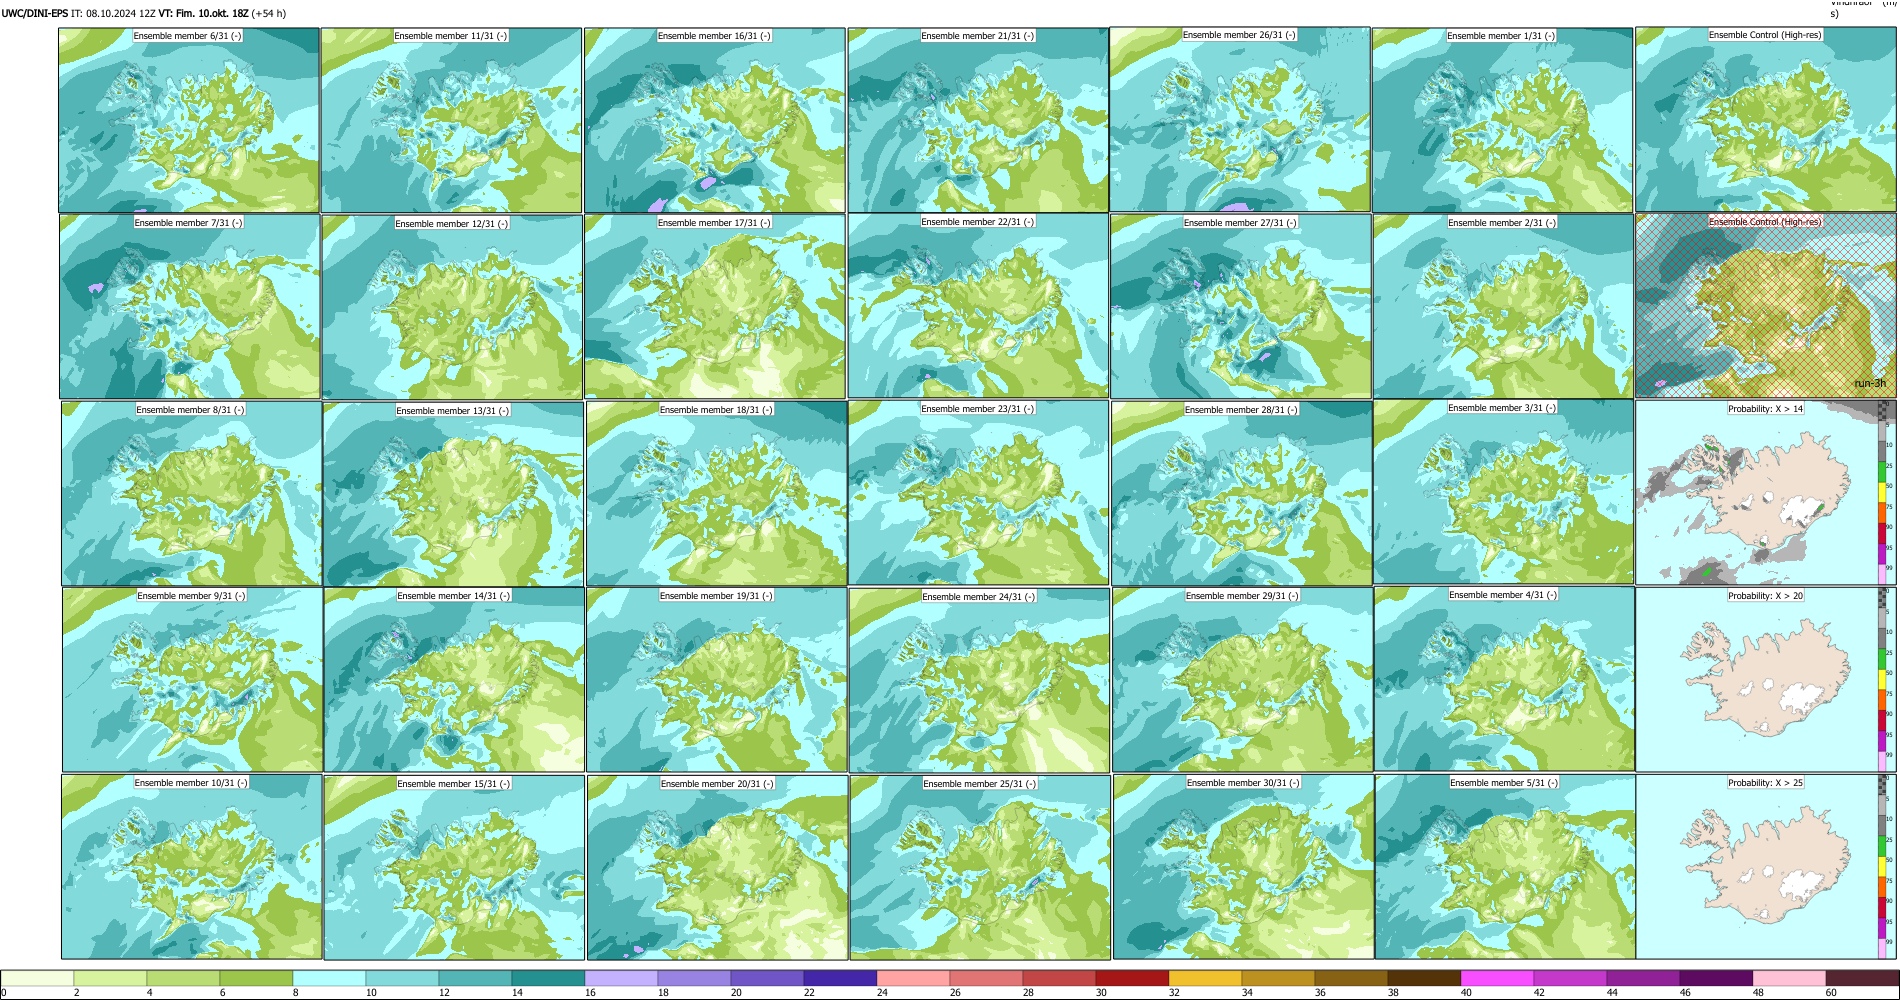
Task: View the Ensemble member 19/31 map
Action: tap(716, 680)
